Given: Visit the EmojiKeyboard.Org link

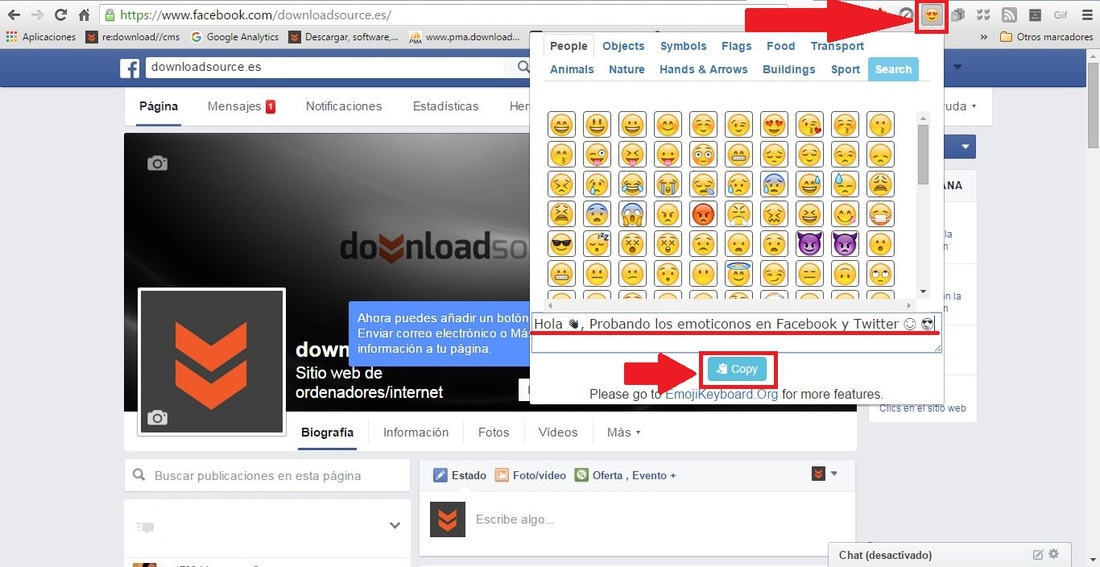Looking at the screenshot, I should 722,394.
